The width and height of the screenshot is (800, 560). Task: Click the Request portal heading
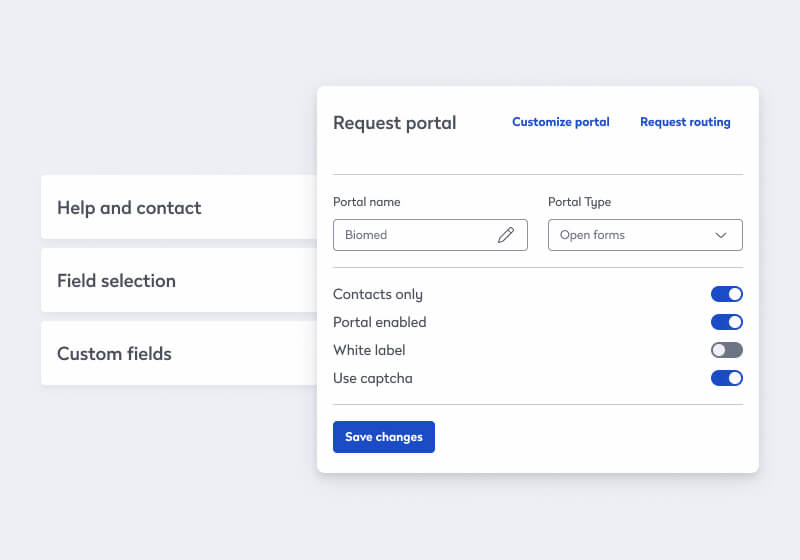tap(394, 123)
